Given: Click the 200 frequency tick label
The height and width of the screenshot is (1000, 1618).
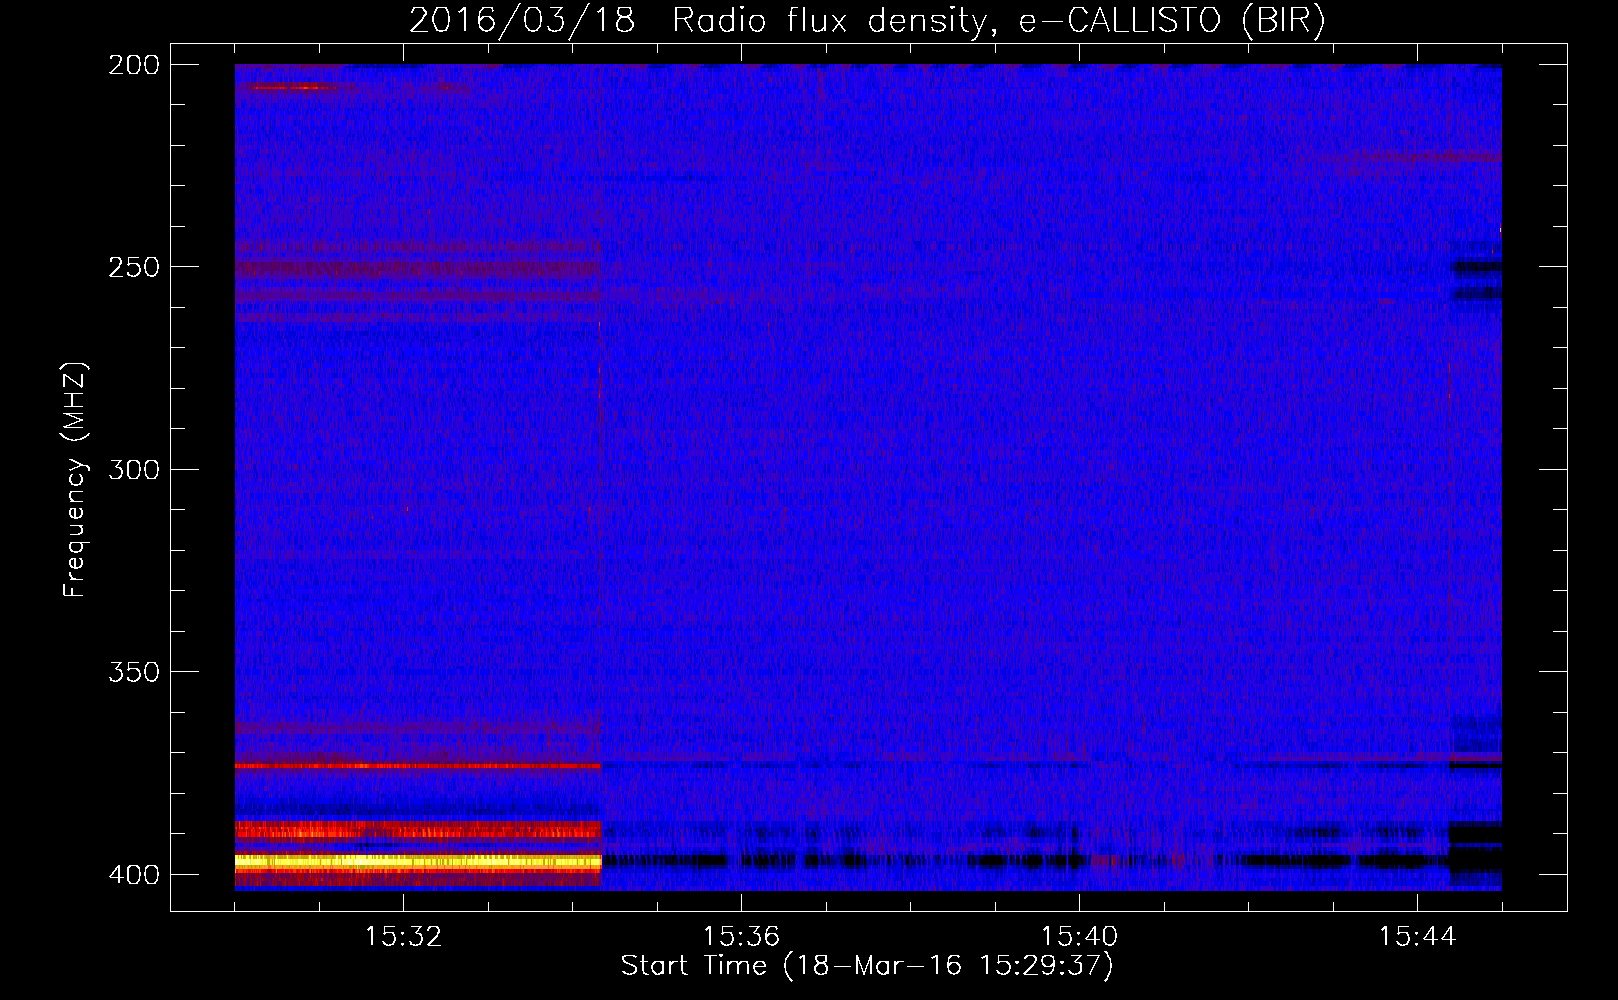Looking at the screenshot, I should pyautogui.click(x=134, y=65).
